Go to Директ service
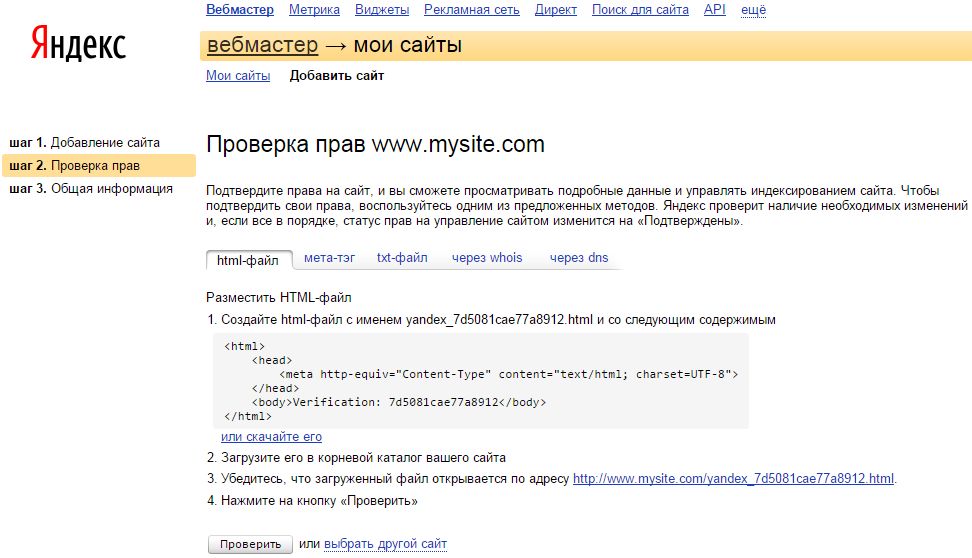Screen dimensions: 972x558 [555, 10]
